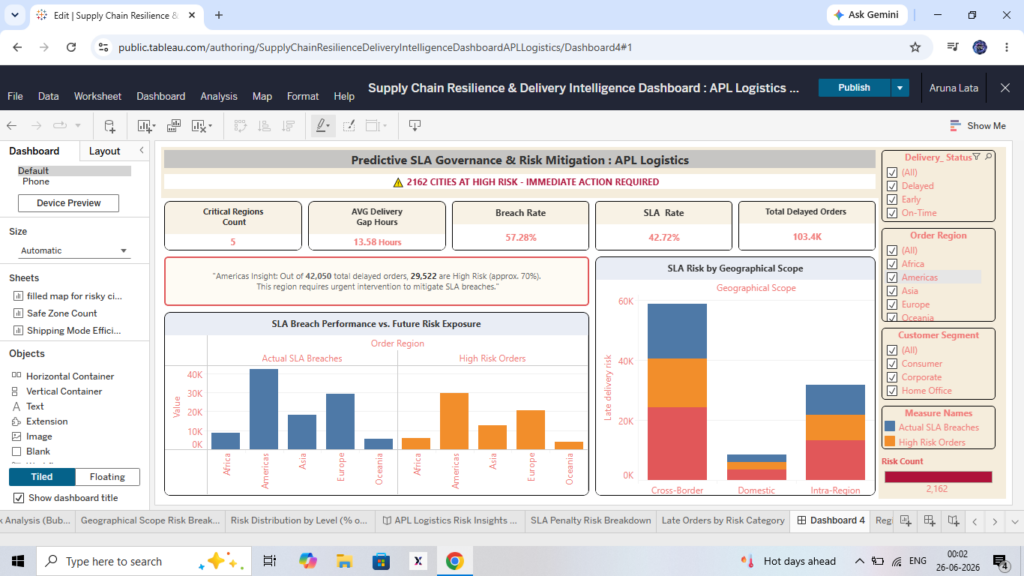
Task: Click the previous sheet tabs arrow
Action: point(975,521)
